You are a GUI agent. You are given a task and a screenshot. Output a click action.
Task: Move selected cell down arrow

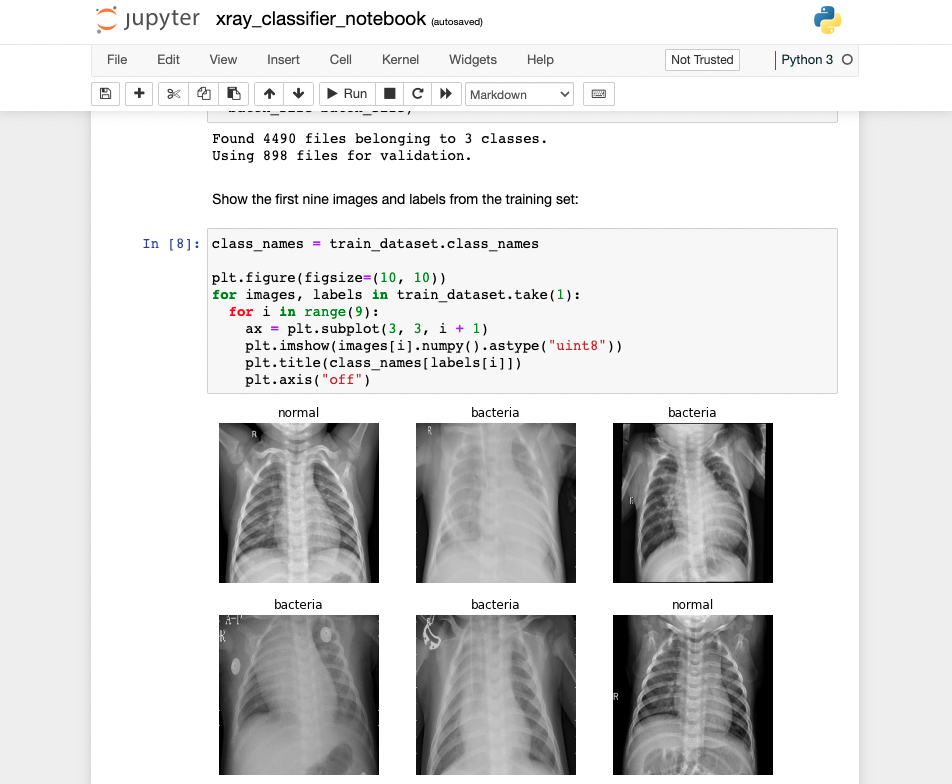[x=298, y=94]
